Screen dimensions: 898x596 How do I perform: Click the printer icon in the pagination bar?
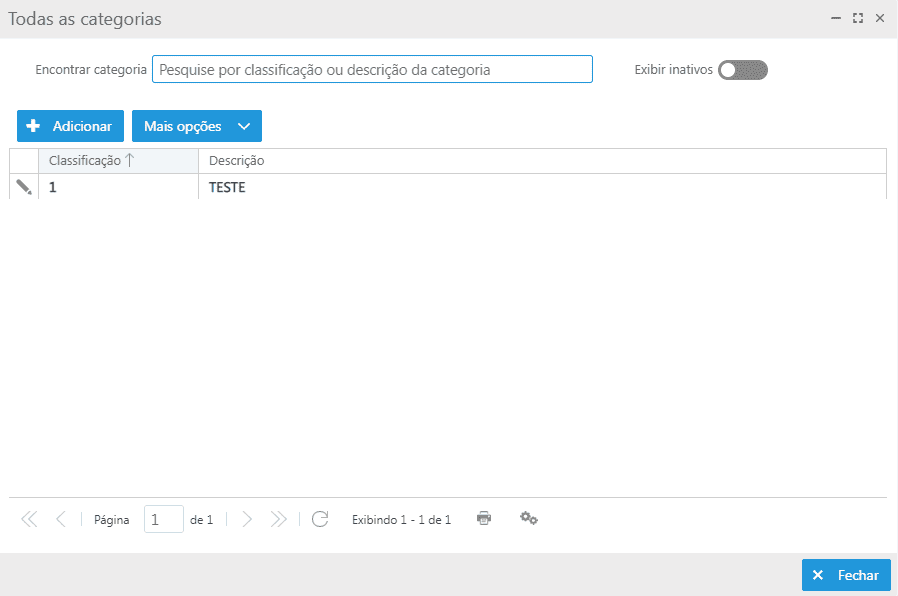pyautogui.click(x=484, y=518)
